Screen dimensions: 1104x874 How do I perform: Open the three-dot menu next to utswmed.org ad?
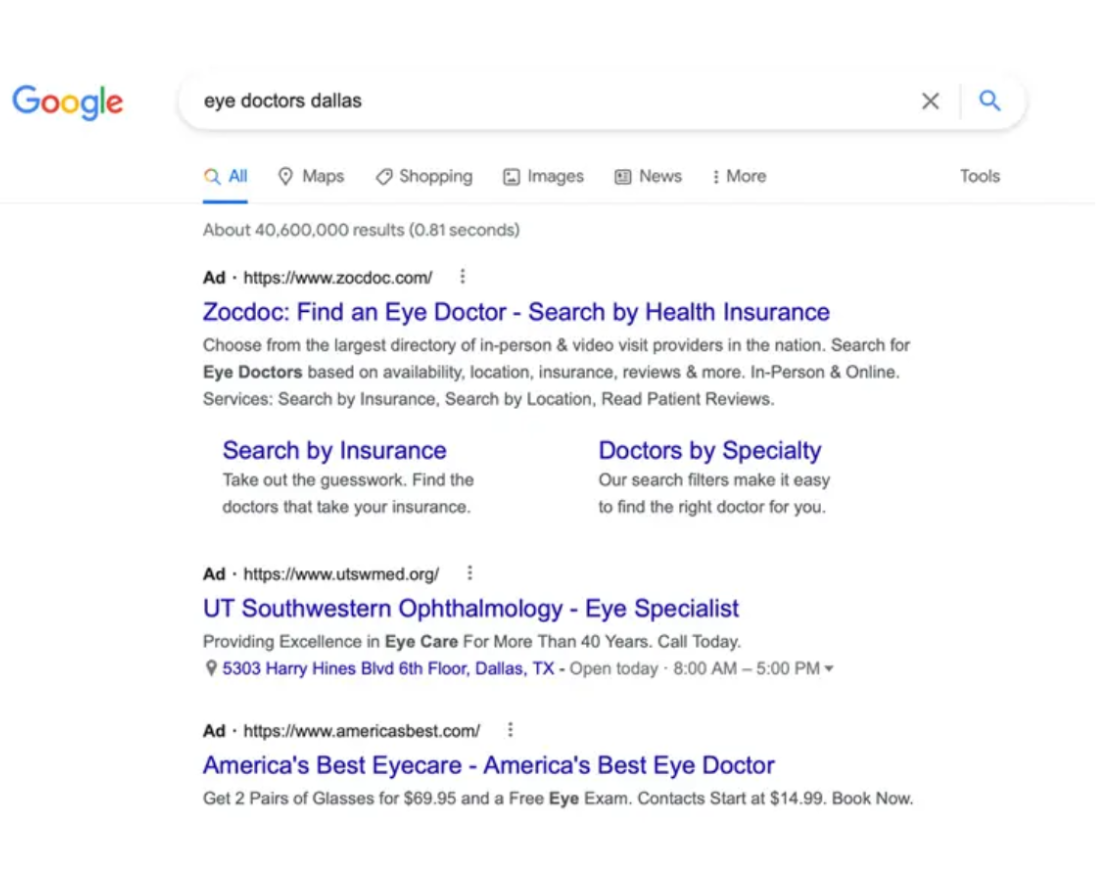(470, 573)
